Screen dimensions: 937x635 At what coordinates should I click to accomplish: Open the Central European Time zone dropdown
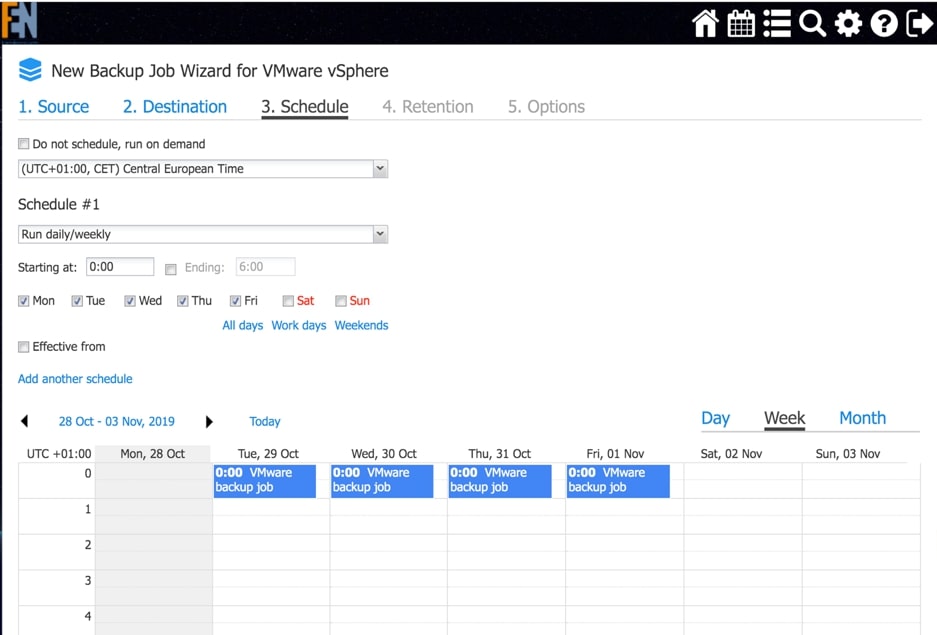(x=203, y=169)
